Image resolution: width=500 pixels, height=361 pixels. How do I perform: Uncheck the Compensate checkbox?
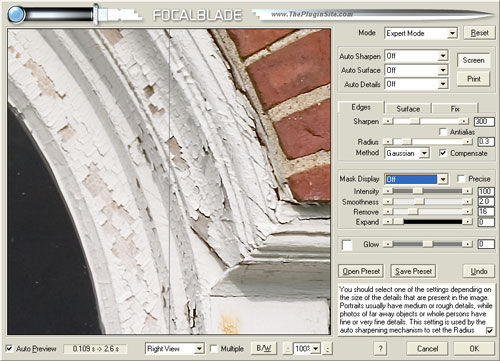[443, 153]
